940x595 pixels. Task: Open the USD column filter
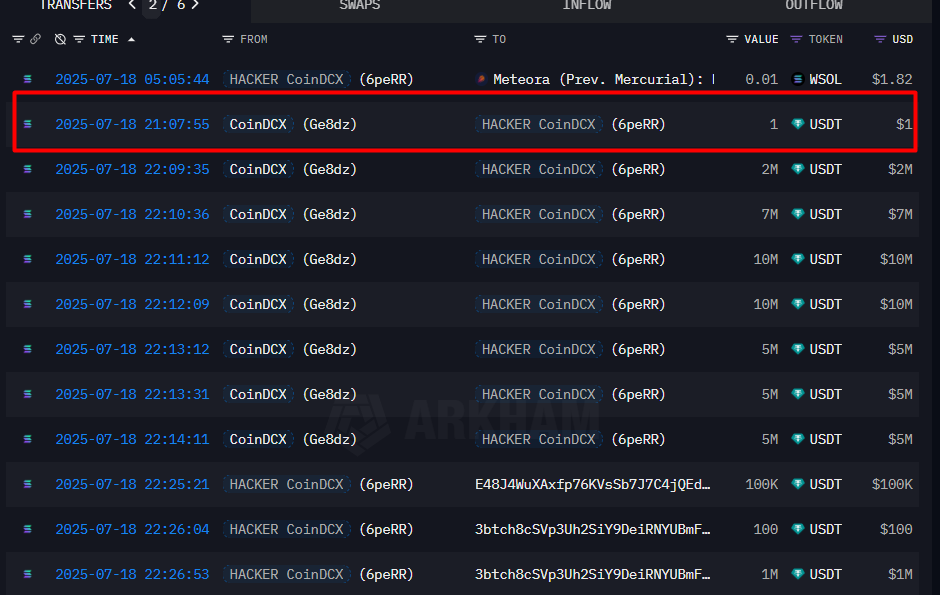(880, 39)
